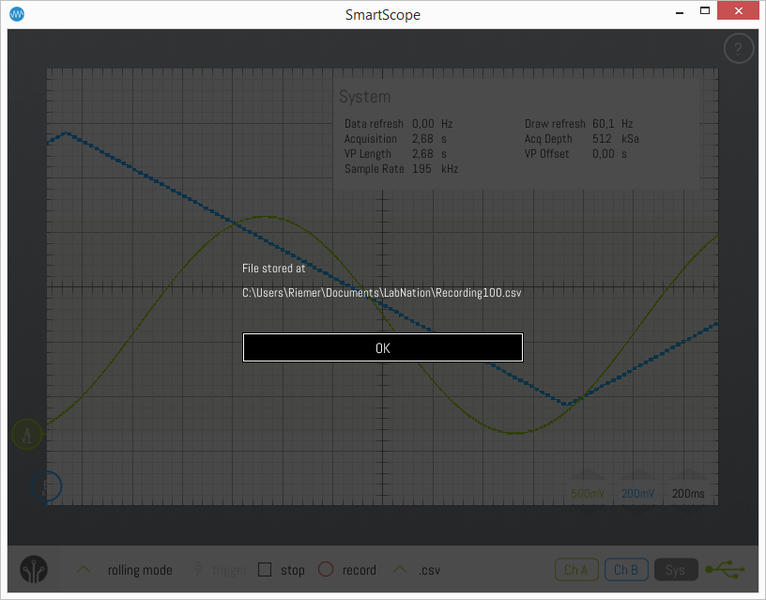
Task: Expand the .csv file format selector arrow
Action: point(400,570)
